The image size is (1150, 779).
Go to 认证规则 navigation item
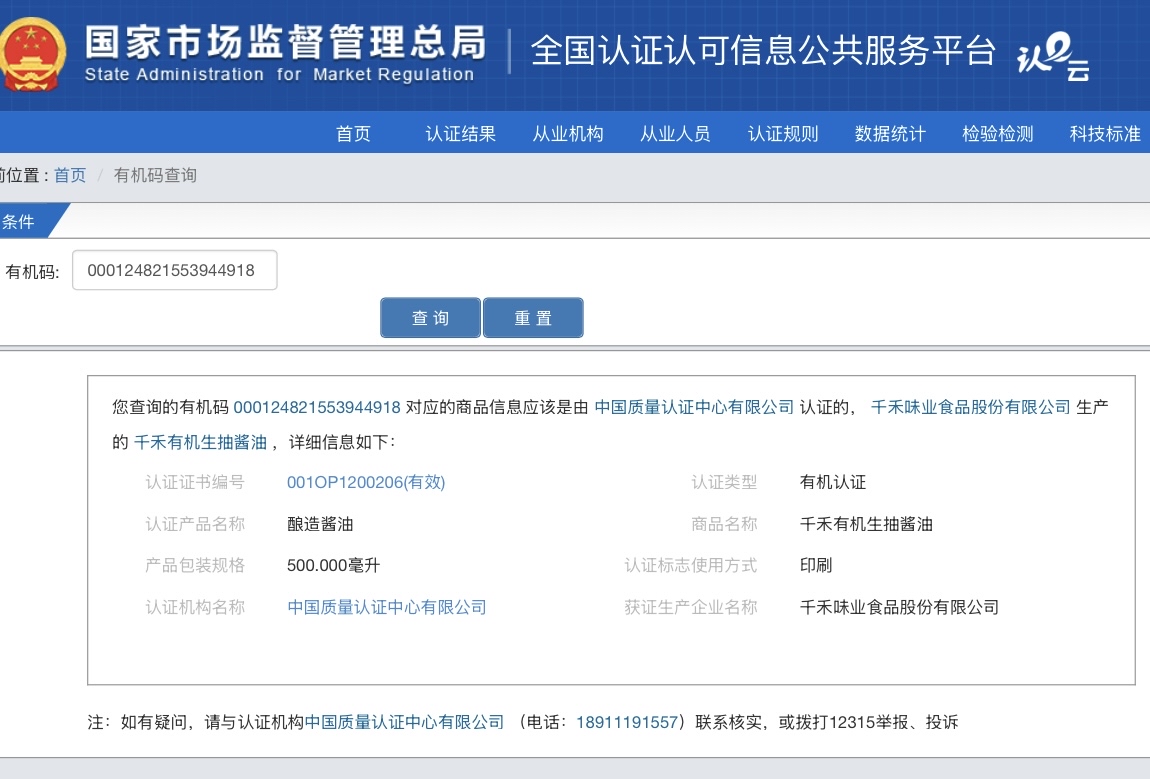pos(783,134)
